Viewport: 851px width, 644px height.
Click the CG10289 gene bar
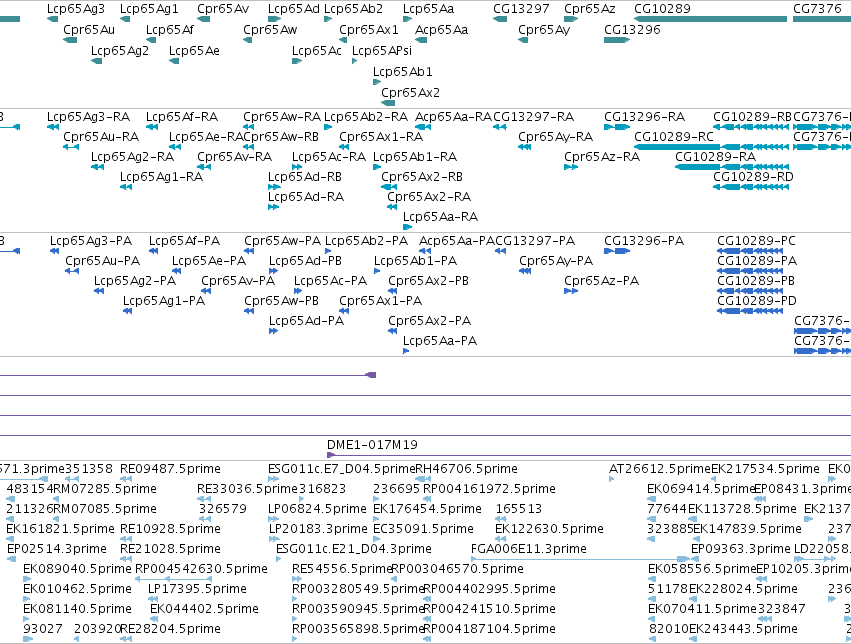710,19
